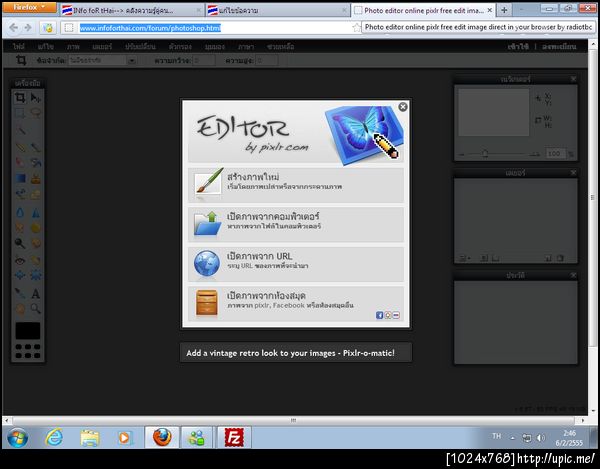The height and width of the screenshot is (469, 600).
Task: Click the navigator zoom percentage field
Action: tap(555, 154)
